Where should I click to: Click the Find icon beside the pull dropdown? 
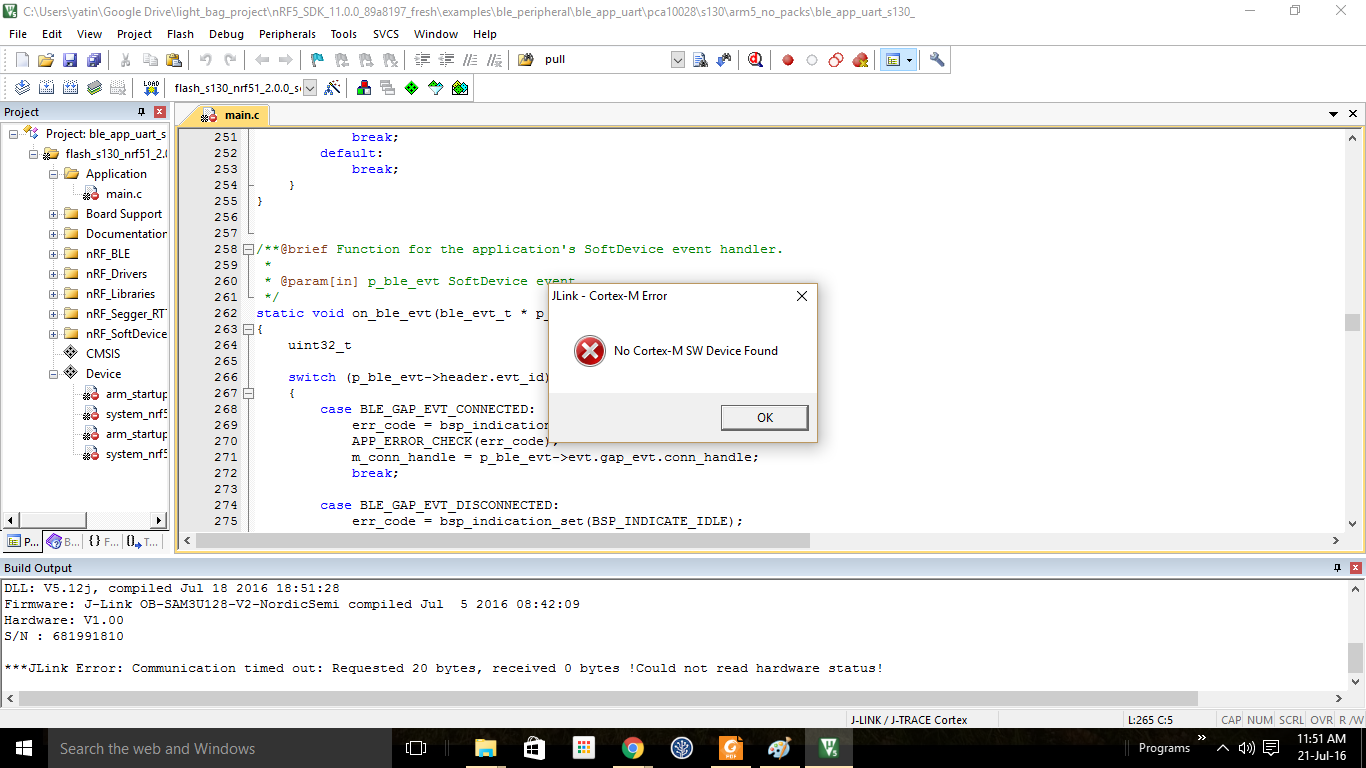pyautogui.click(x=700, y=60)
